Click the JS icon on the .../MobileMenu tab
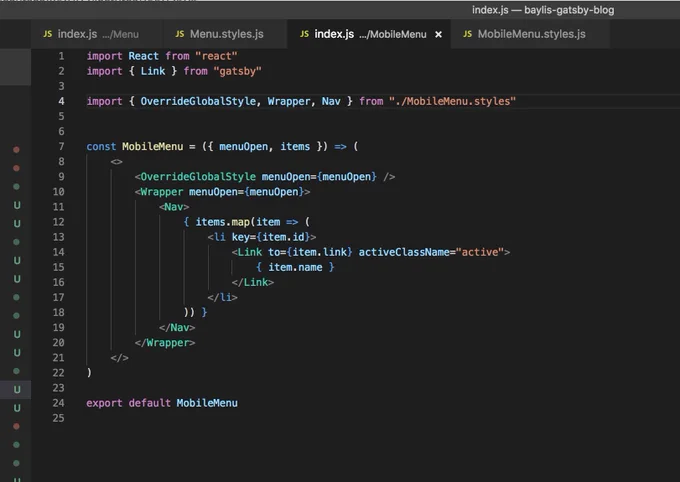The image size is (680, 482). click(304, 34)
